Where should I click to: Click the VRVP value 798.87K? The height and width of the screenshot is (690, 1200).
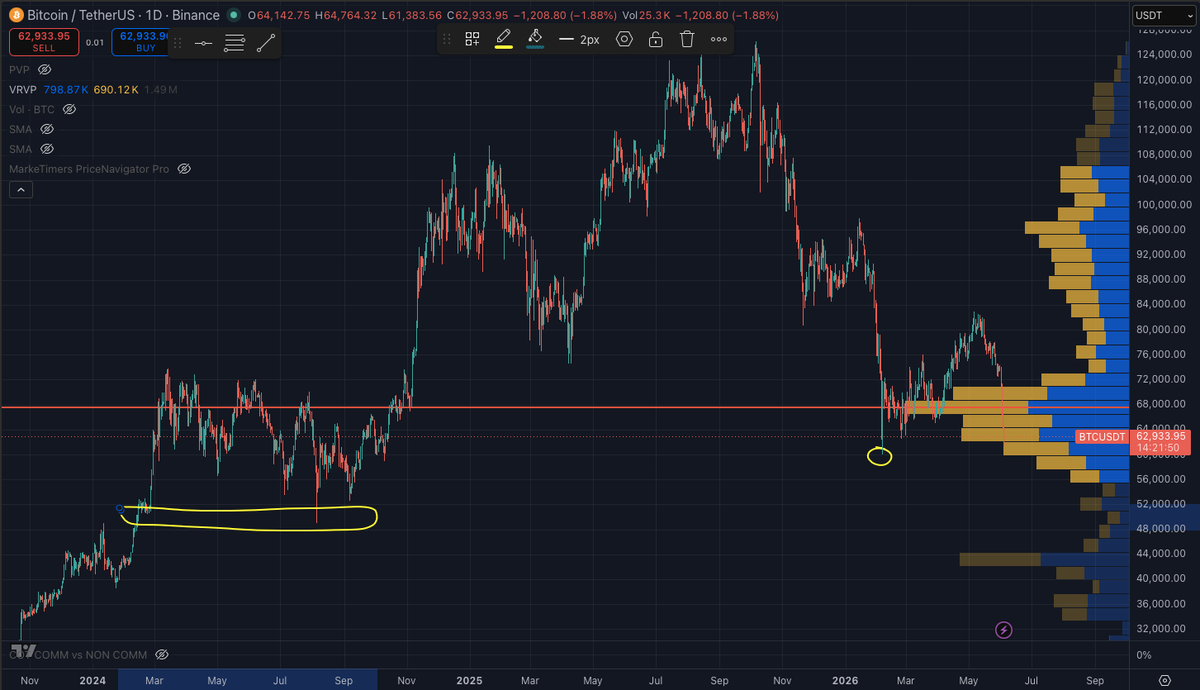coord(64,90)
